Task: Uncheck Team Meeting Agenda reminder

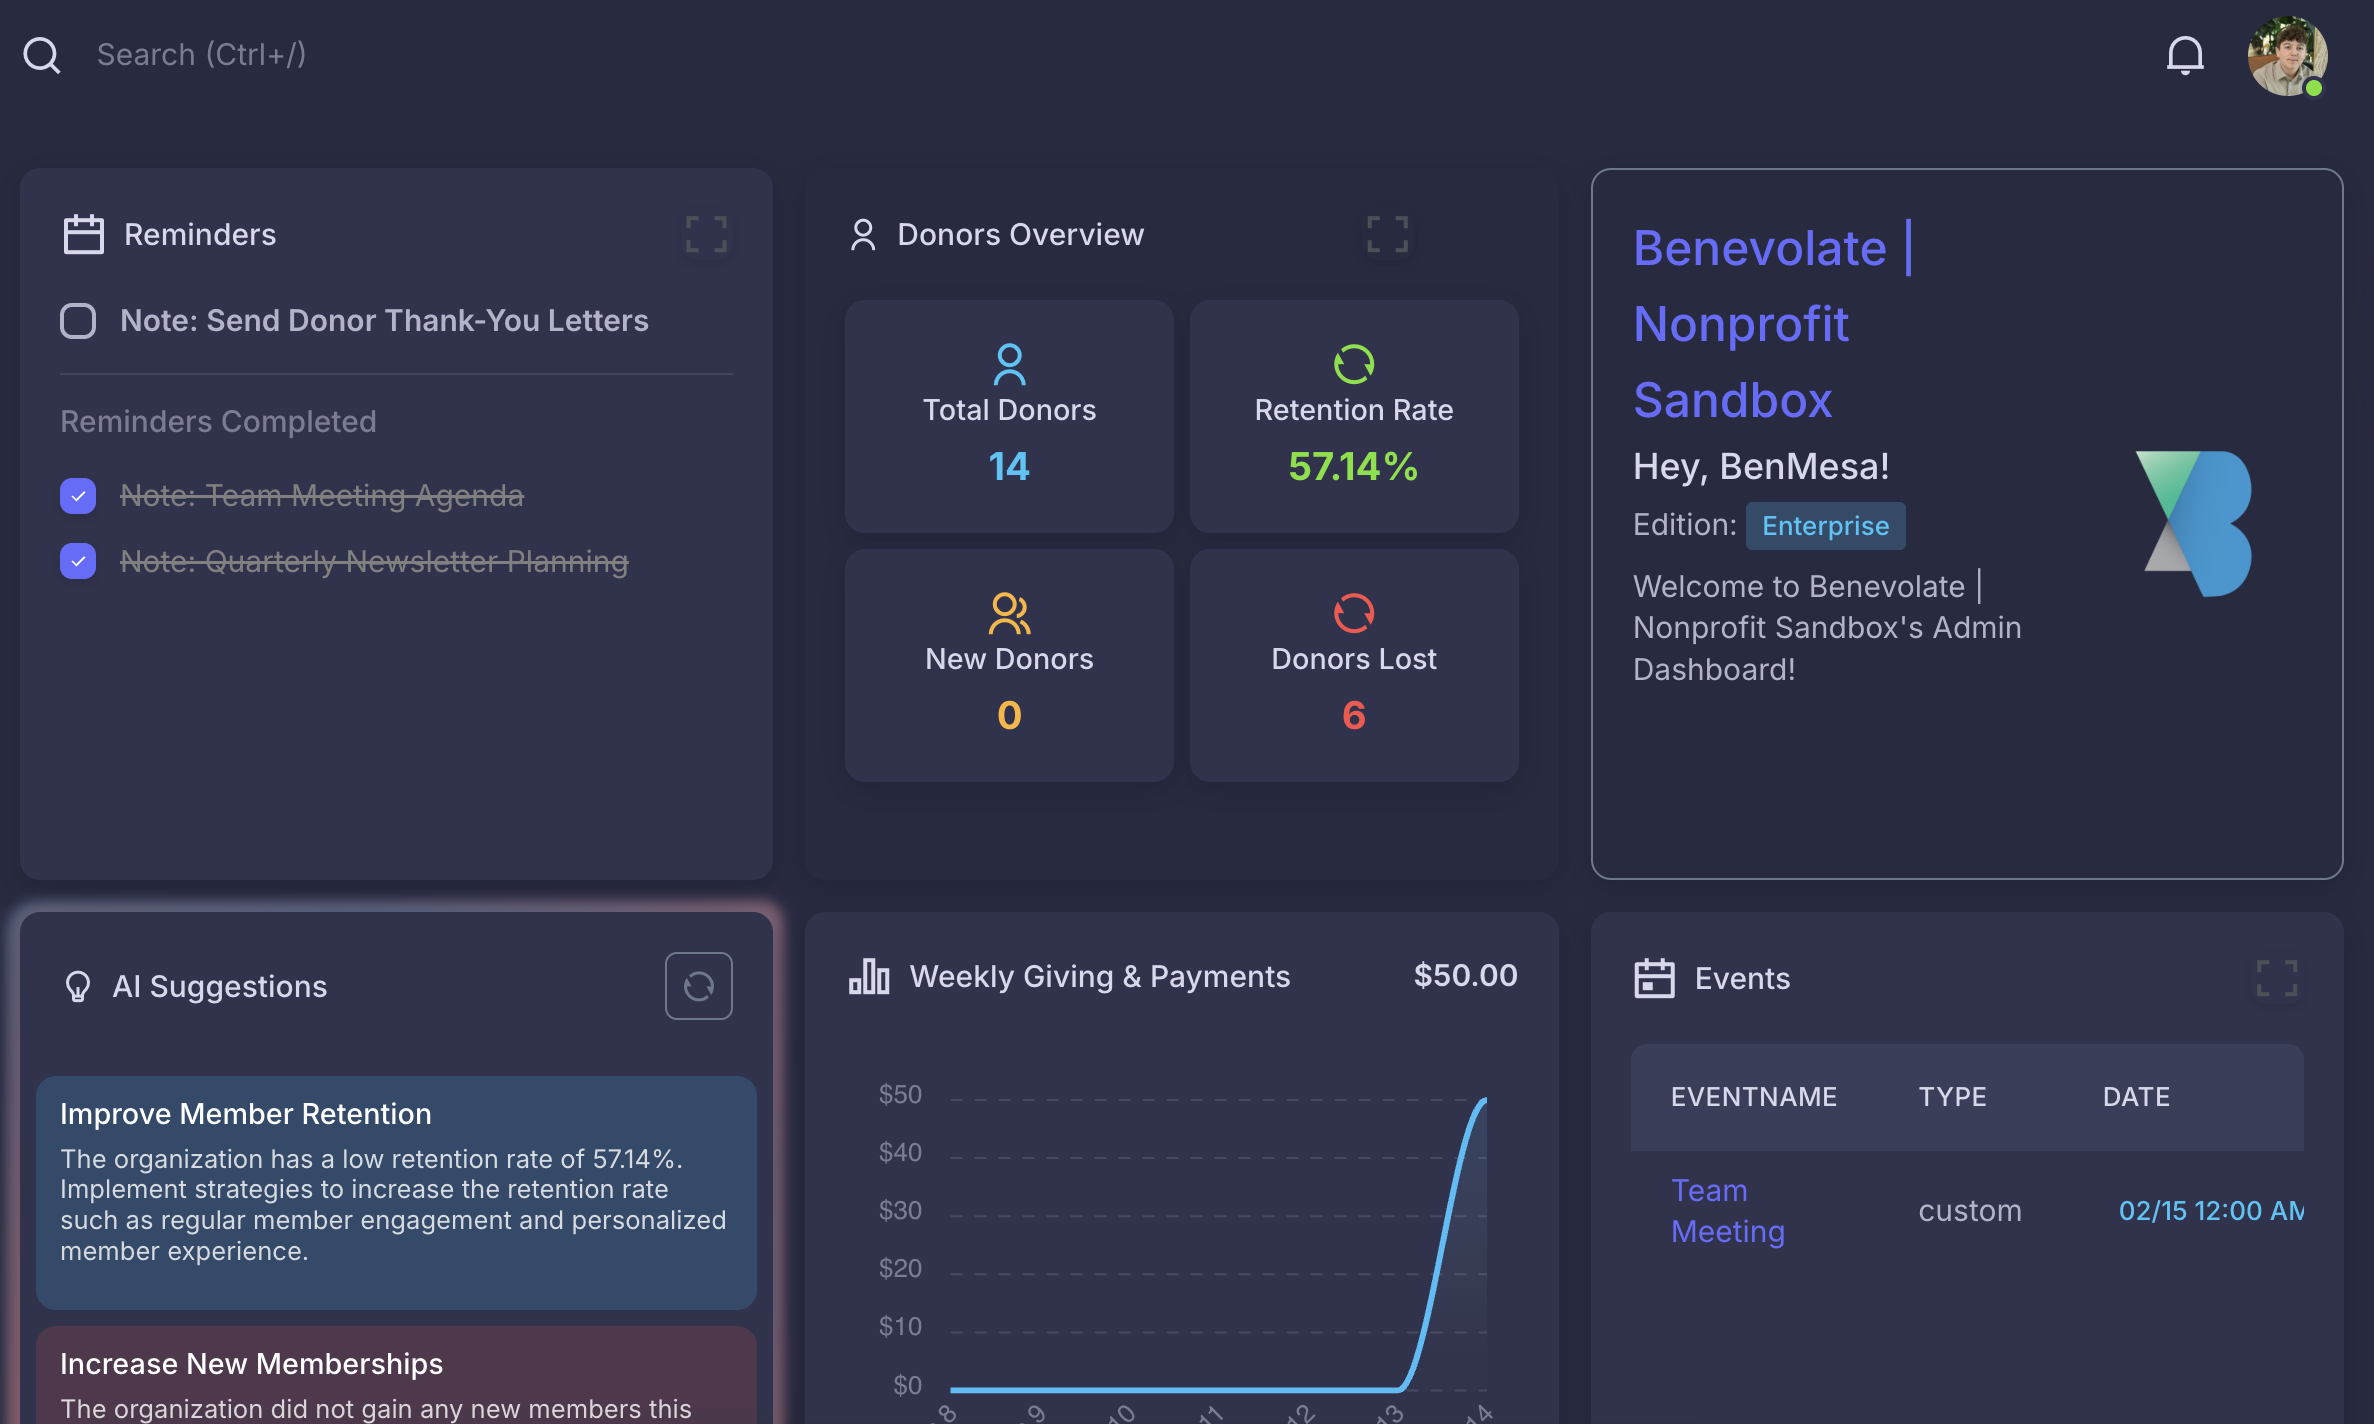Action: 78,495
